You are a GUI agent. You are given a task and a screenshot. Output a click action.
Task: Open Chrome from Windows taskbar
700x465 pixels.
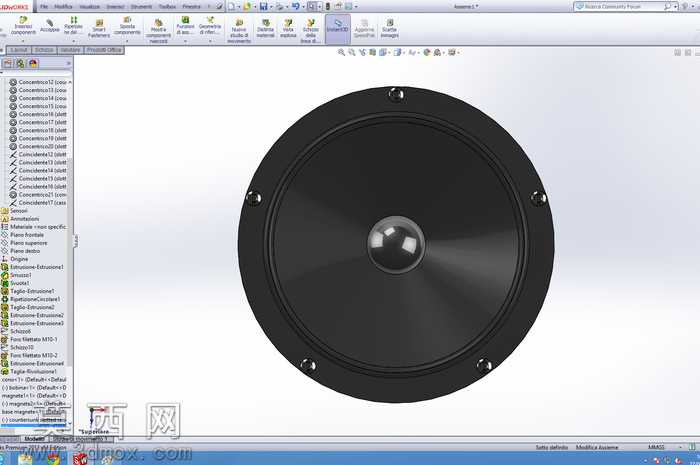click(x=53, y=459)
